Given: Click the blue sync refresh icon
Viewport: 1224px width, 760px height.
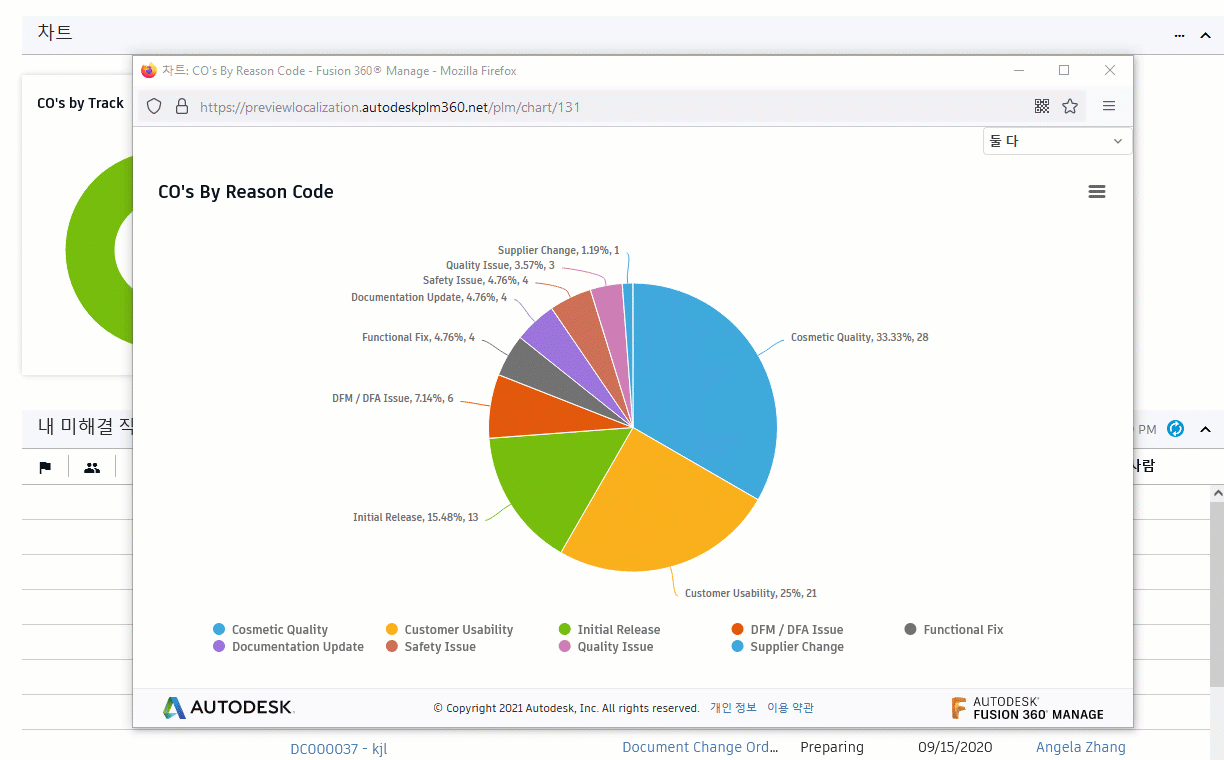Looking at the screenshot, I should pyautogui.click(x=1175, y=429).
